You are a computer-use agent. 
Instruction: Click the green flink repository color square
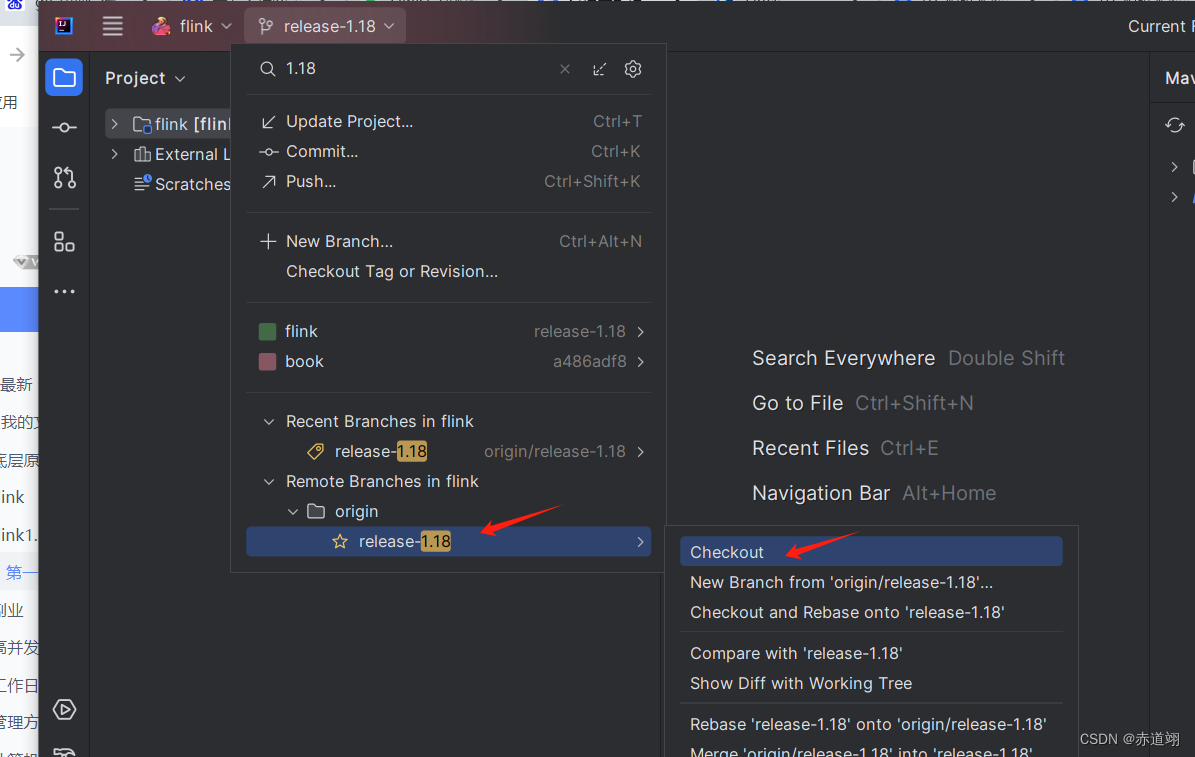tap(268, 332)
